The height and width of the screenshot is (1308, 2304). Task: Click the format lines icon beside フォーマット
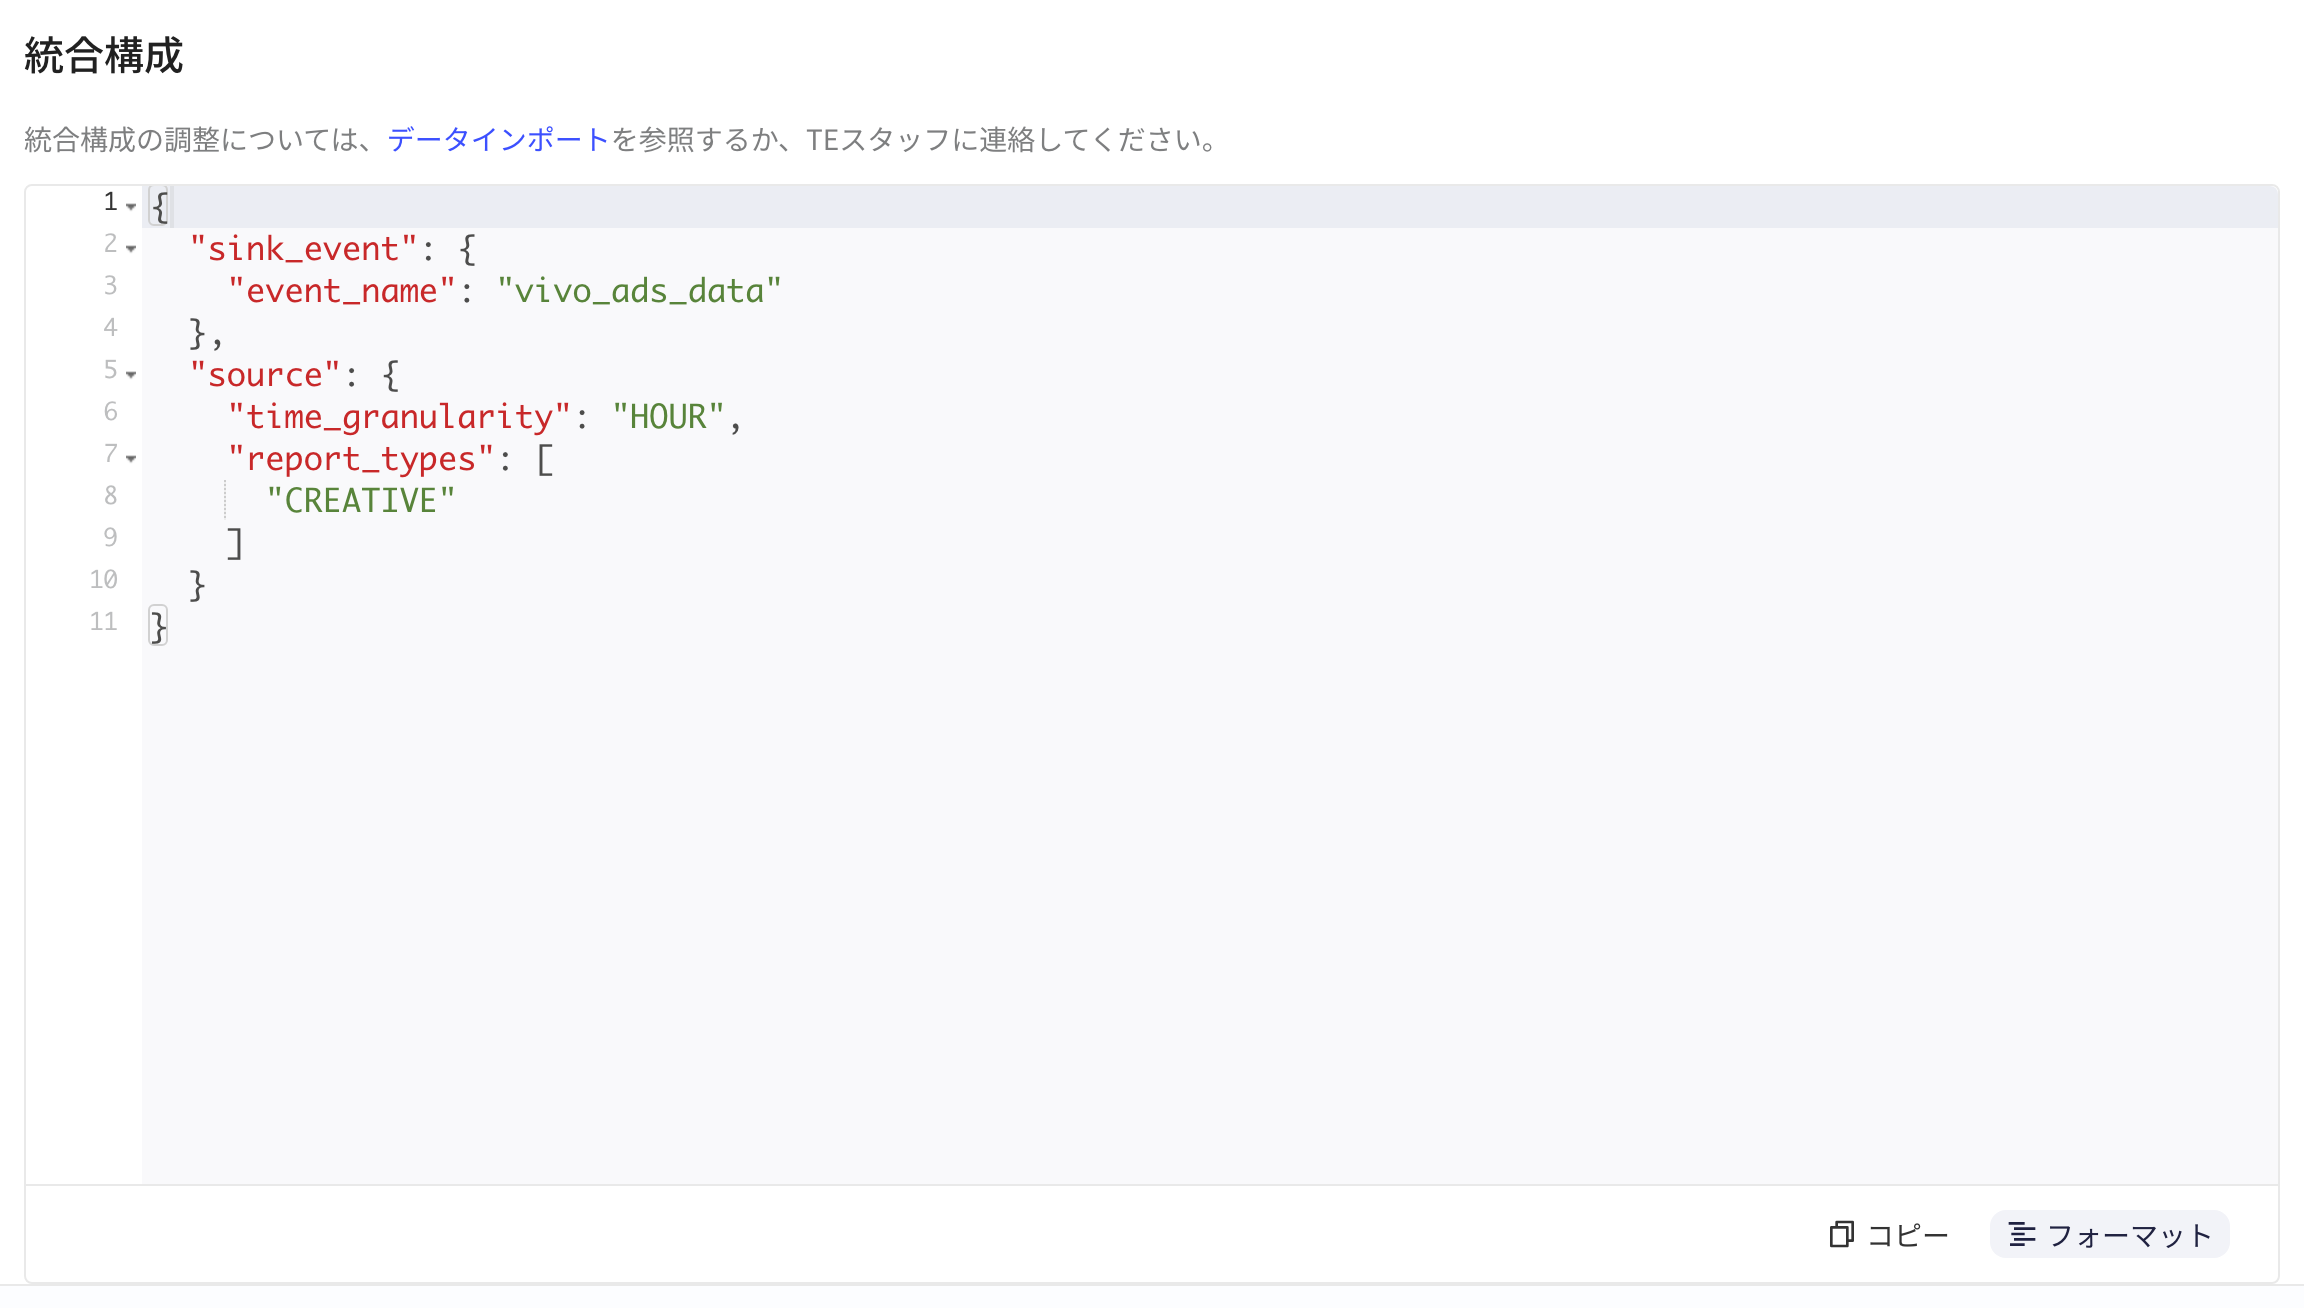click(x=2022, y=1235)
